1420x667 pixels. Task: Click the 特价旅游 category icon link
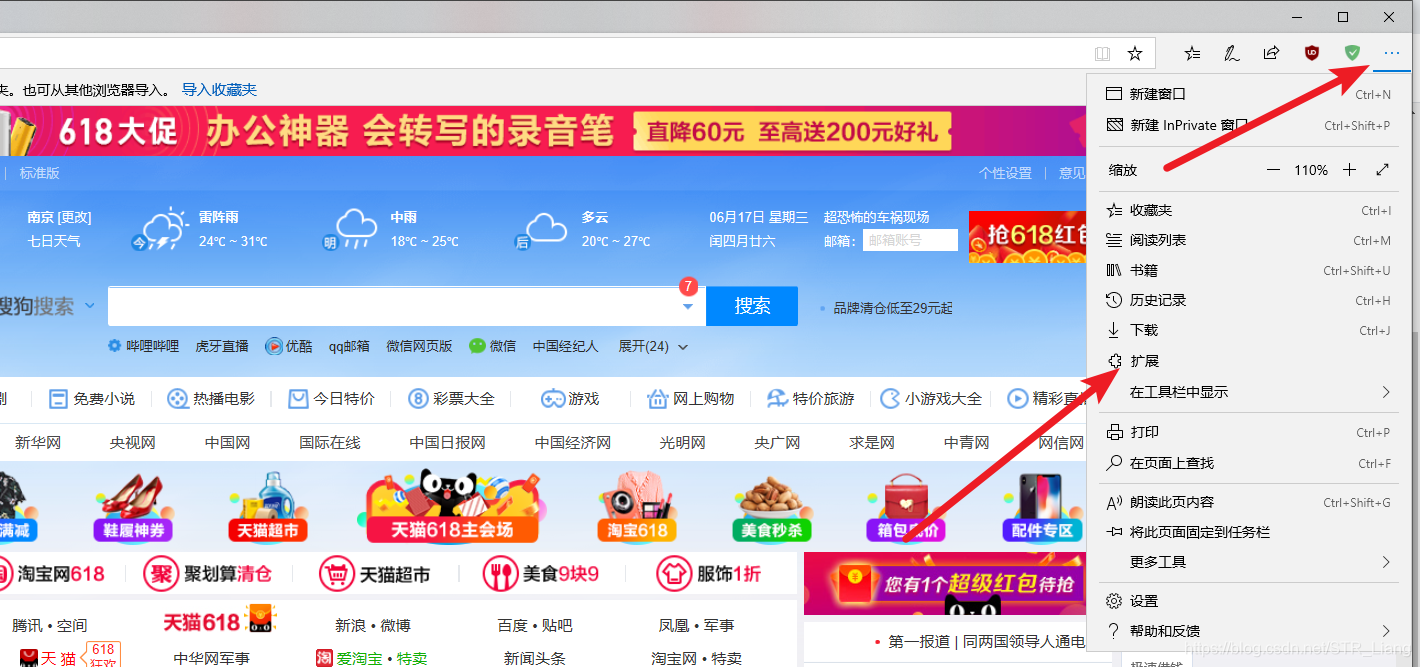[811, 399]
